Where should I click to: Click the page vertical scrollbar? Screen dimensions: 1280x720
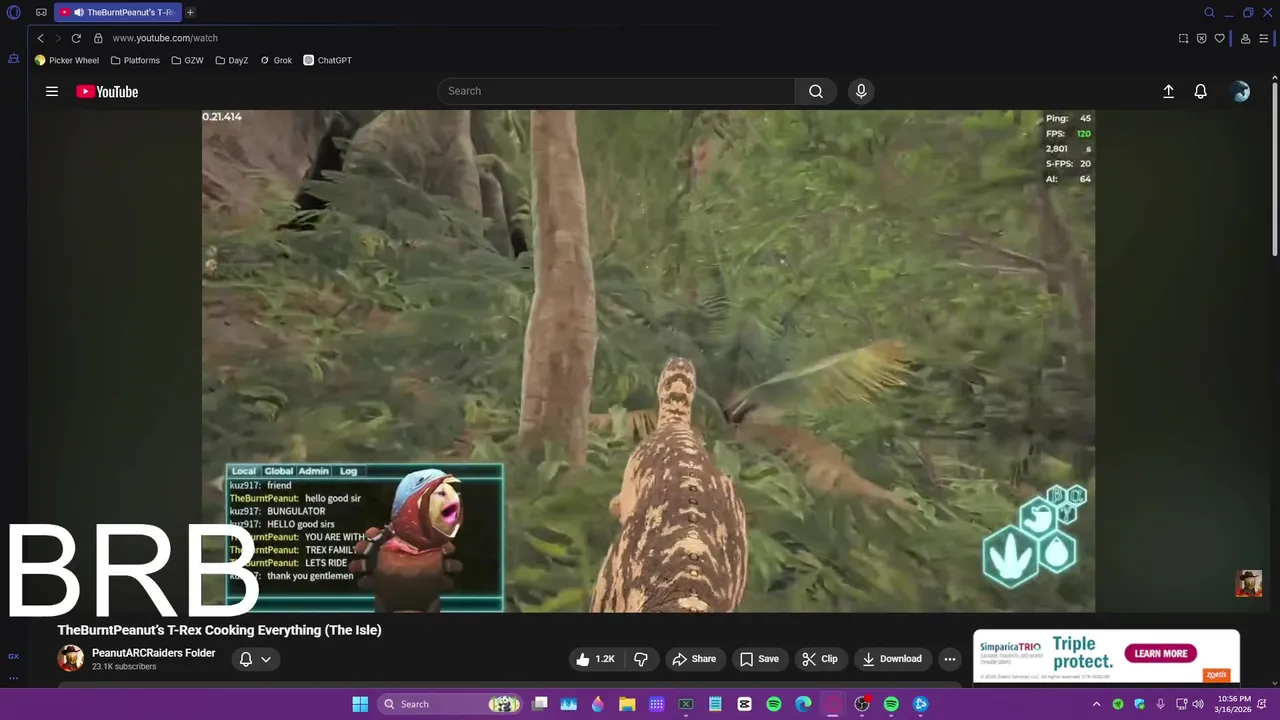1274,168
